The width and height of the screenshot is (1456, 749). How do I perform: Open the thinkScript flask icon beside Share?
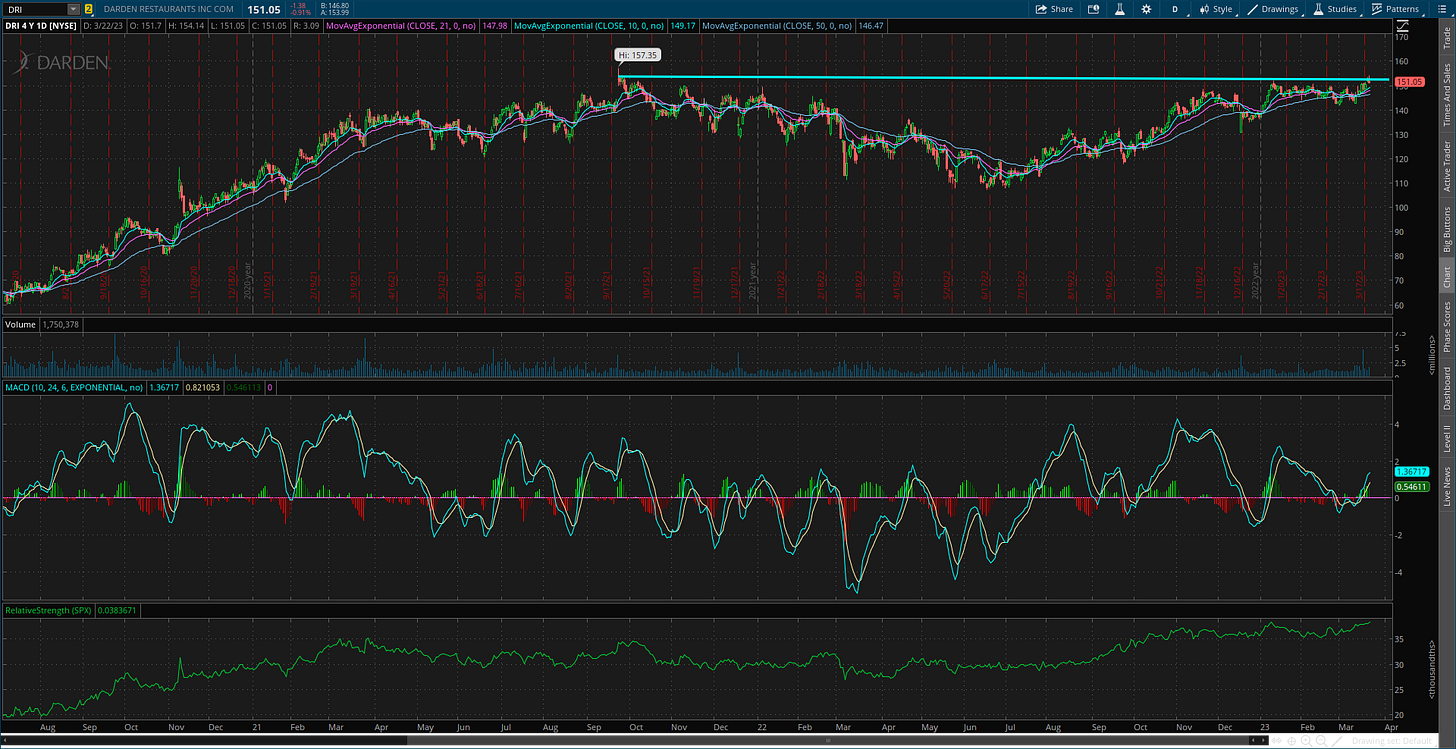pos(1119,9)
